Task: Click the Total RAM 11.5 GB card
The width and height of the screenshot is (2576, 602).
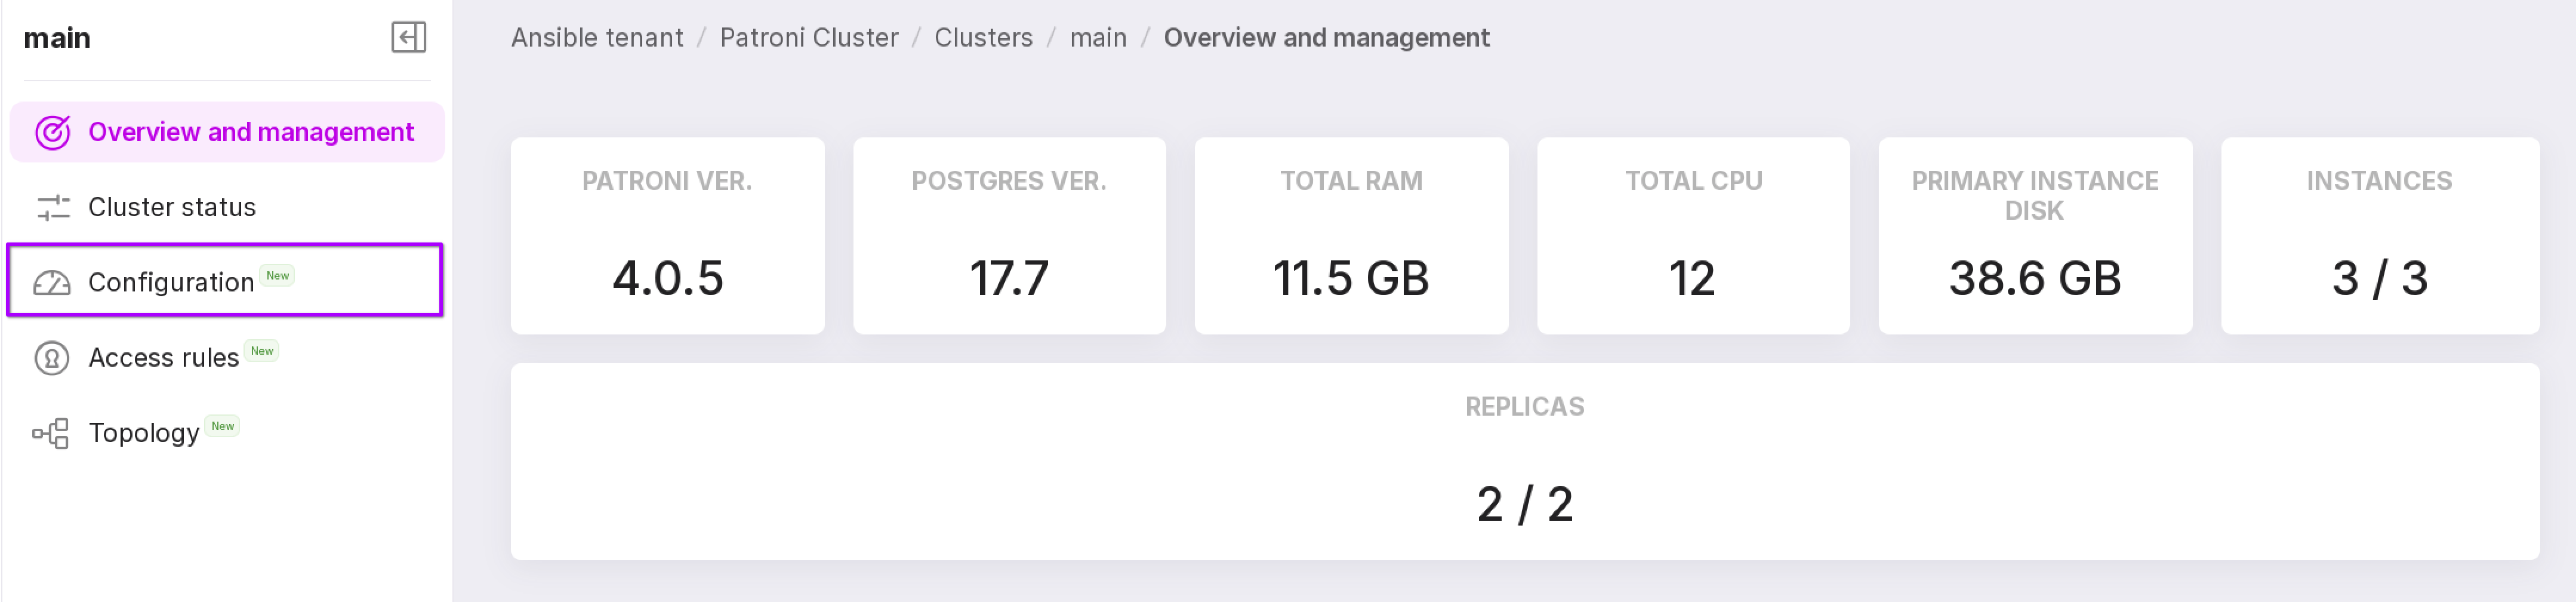Action: click(1351, 236)
